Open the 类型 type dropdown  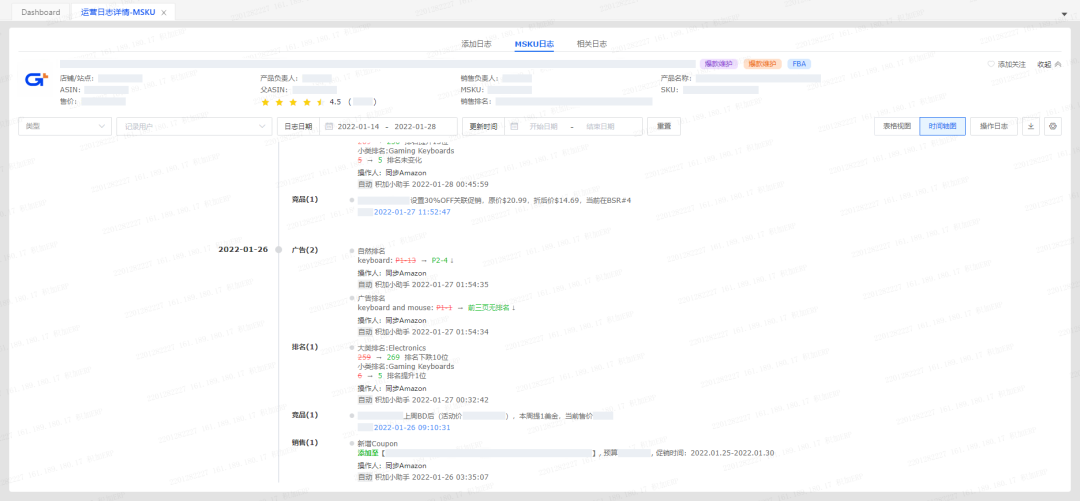pyautogui.click(x=66, y=127)
